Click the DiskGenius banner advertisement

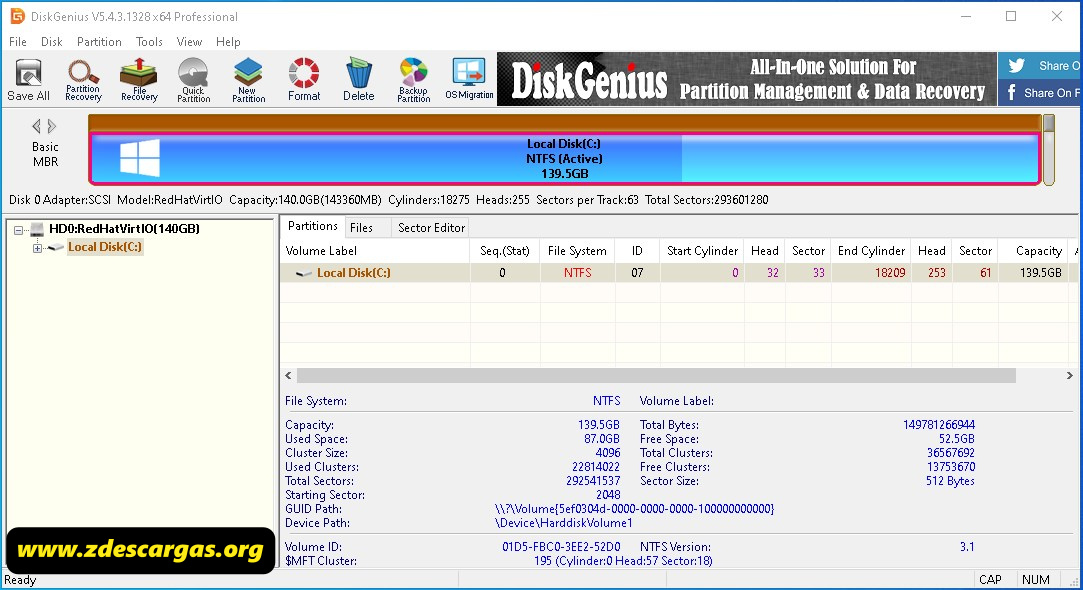coord(747,79)
